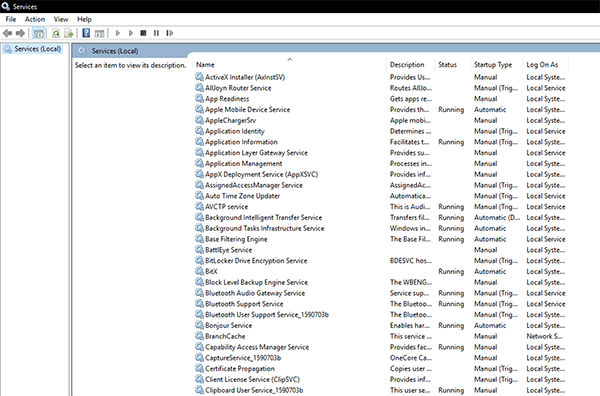Sort by Log On As column header
Screen dimensions: 600x396
click(542, 65)
